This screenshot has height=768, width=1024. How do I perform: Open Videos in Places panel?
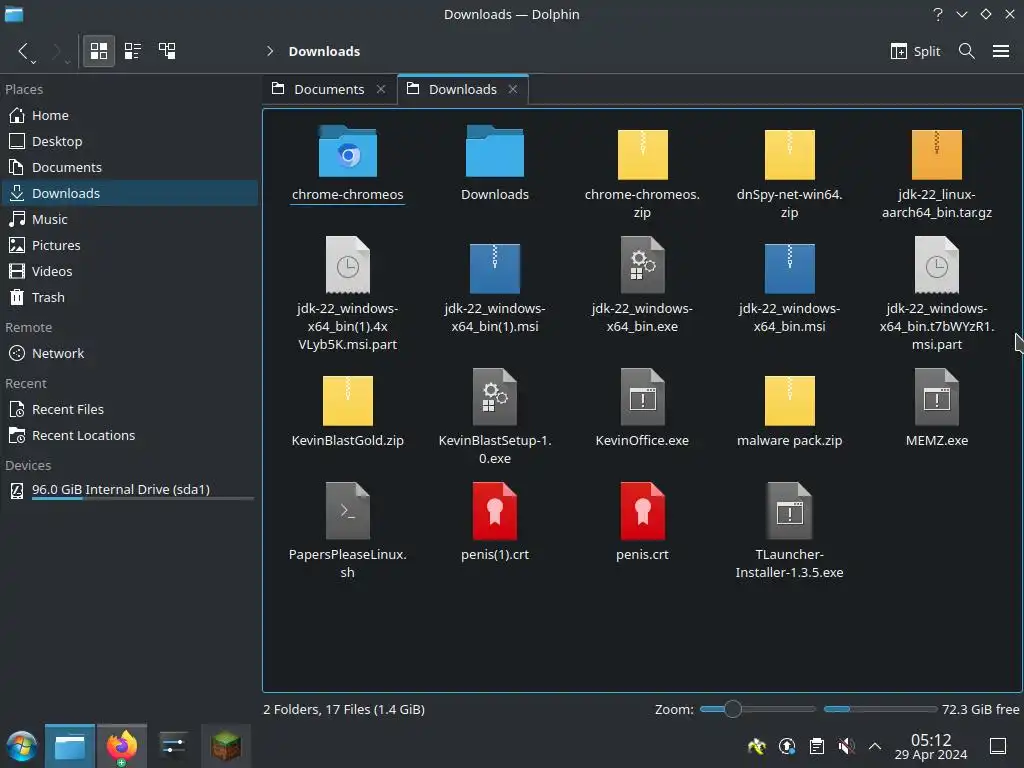click(x=129, y=271)
